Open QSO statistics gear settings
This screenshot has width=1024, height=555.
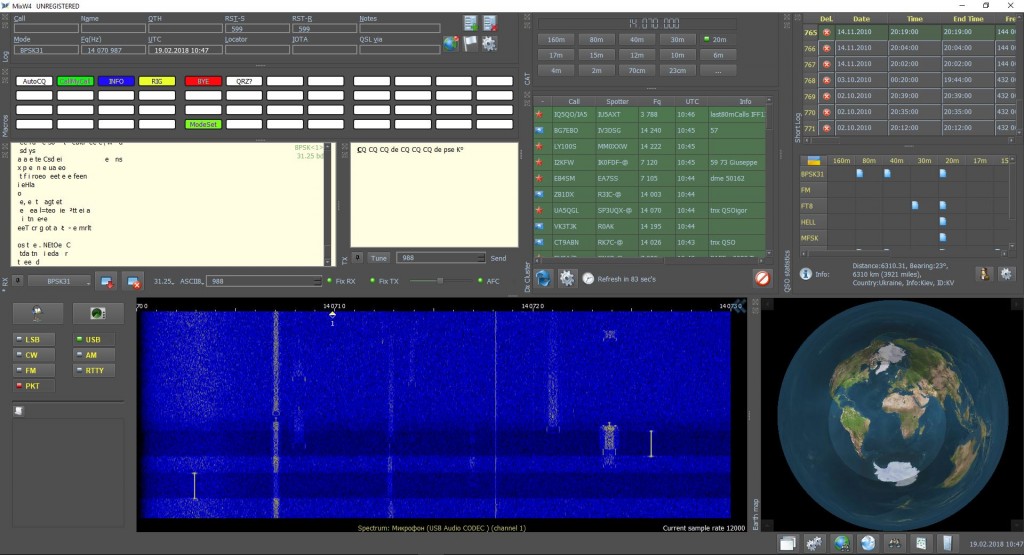pyautogui.click(x=1006, y=274)
